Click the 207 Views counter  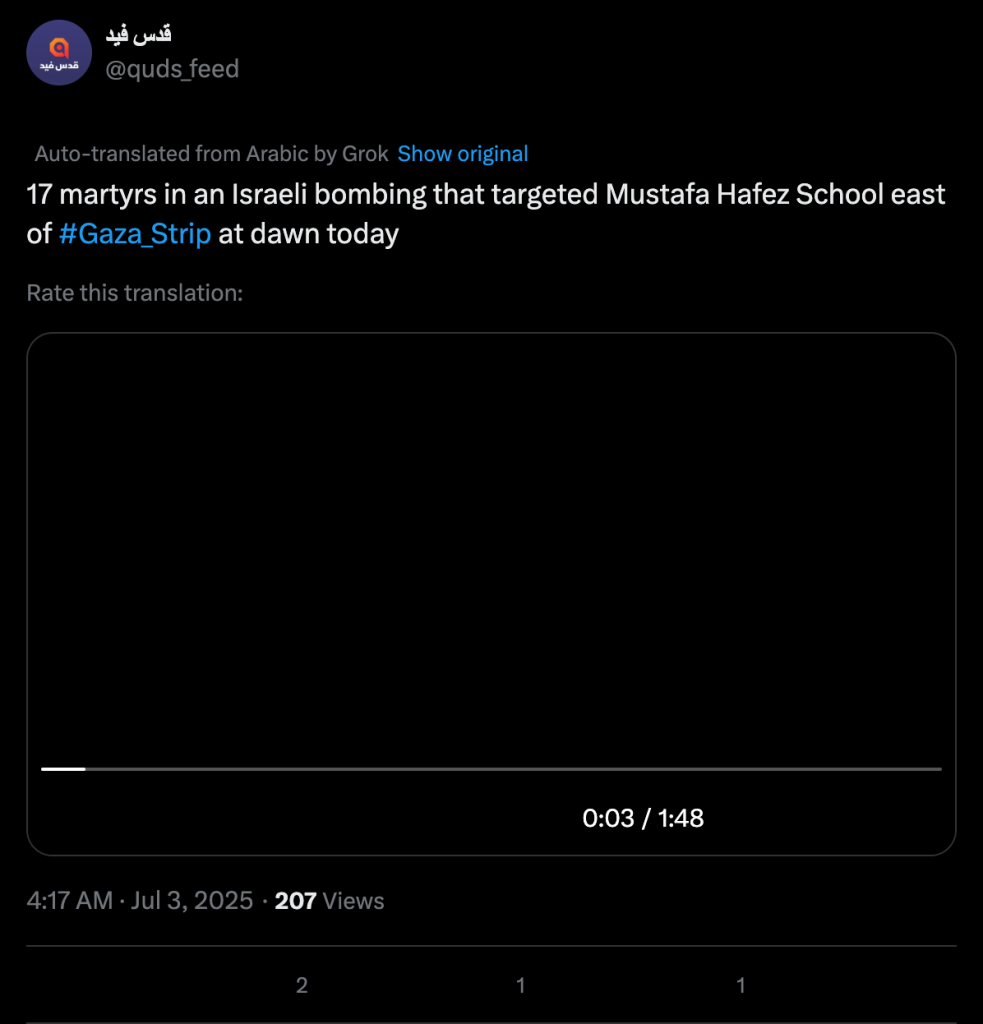click(329, 900)
